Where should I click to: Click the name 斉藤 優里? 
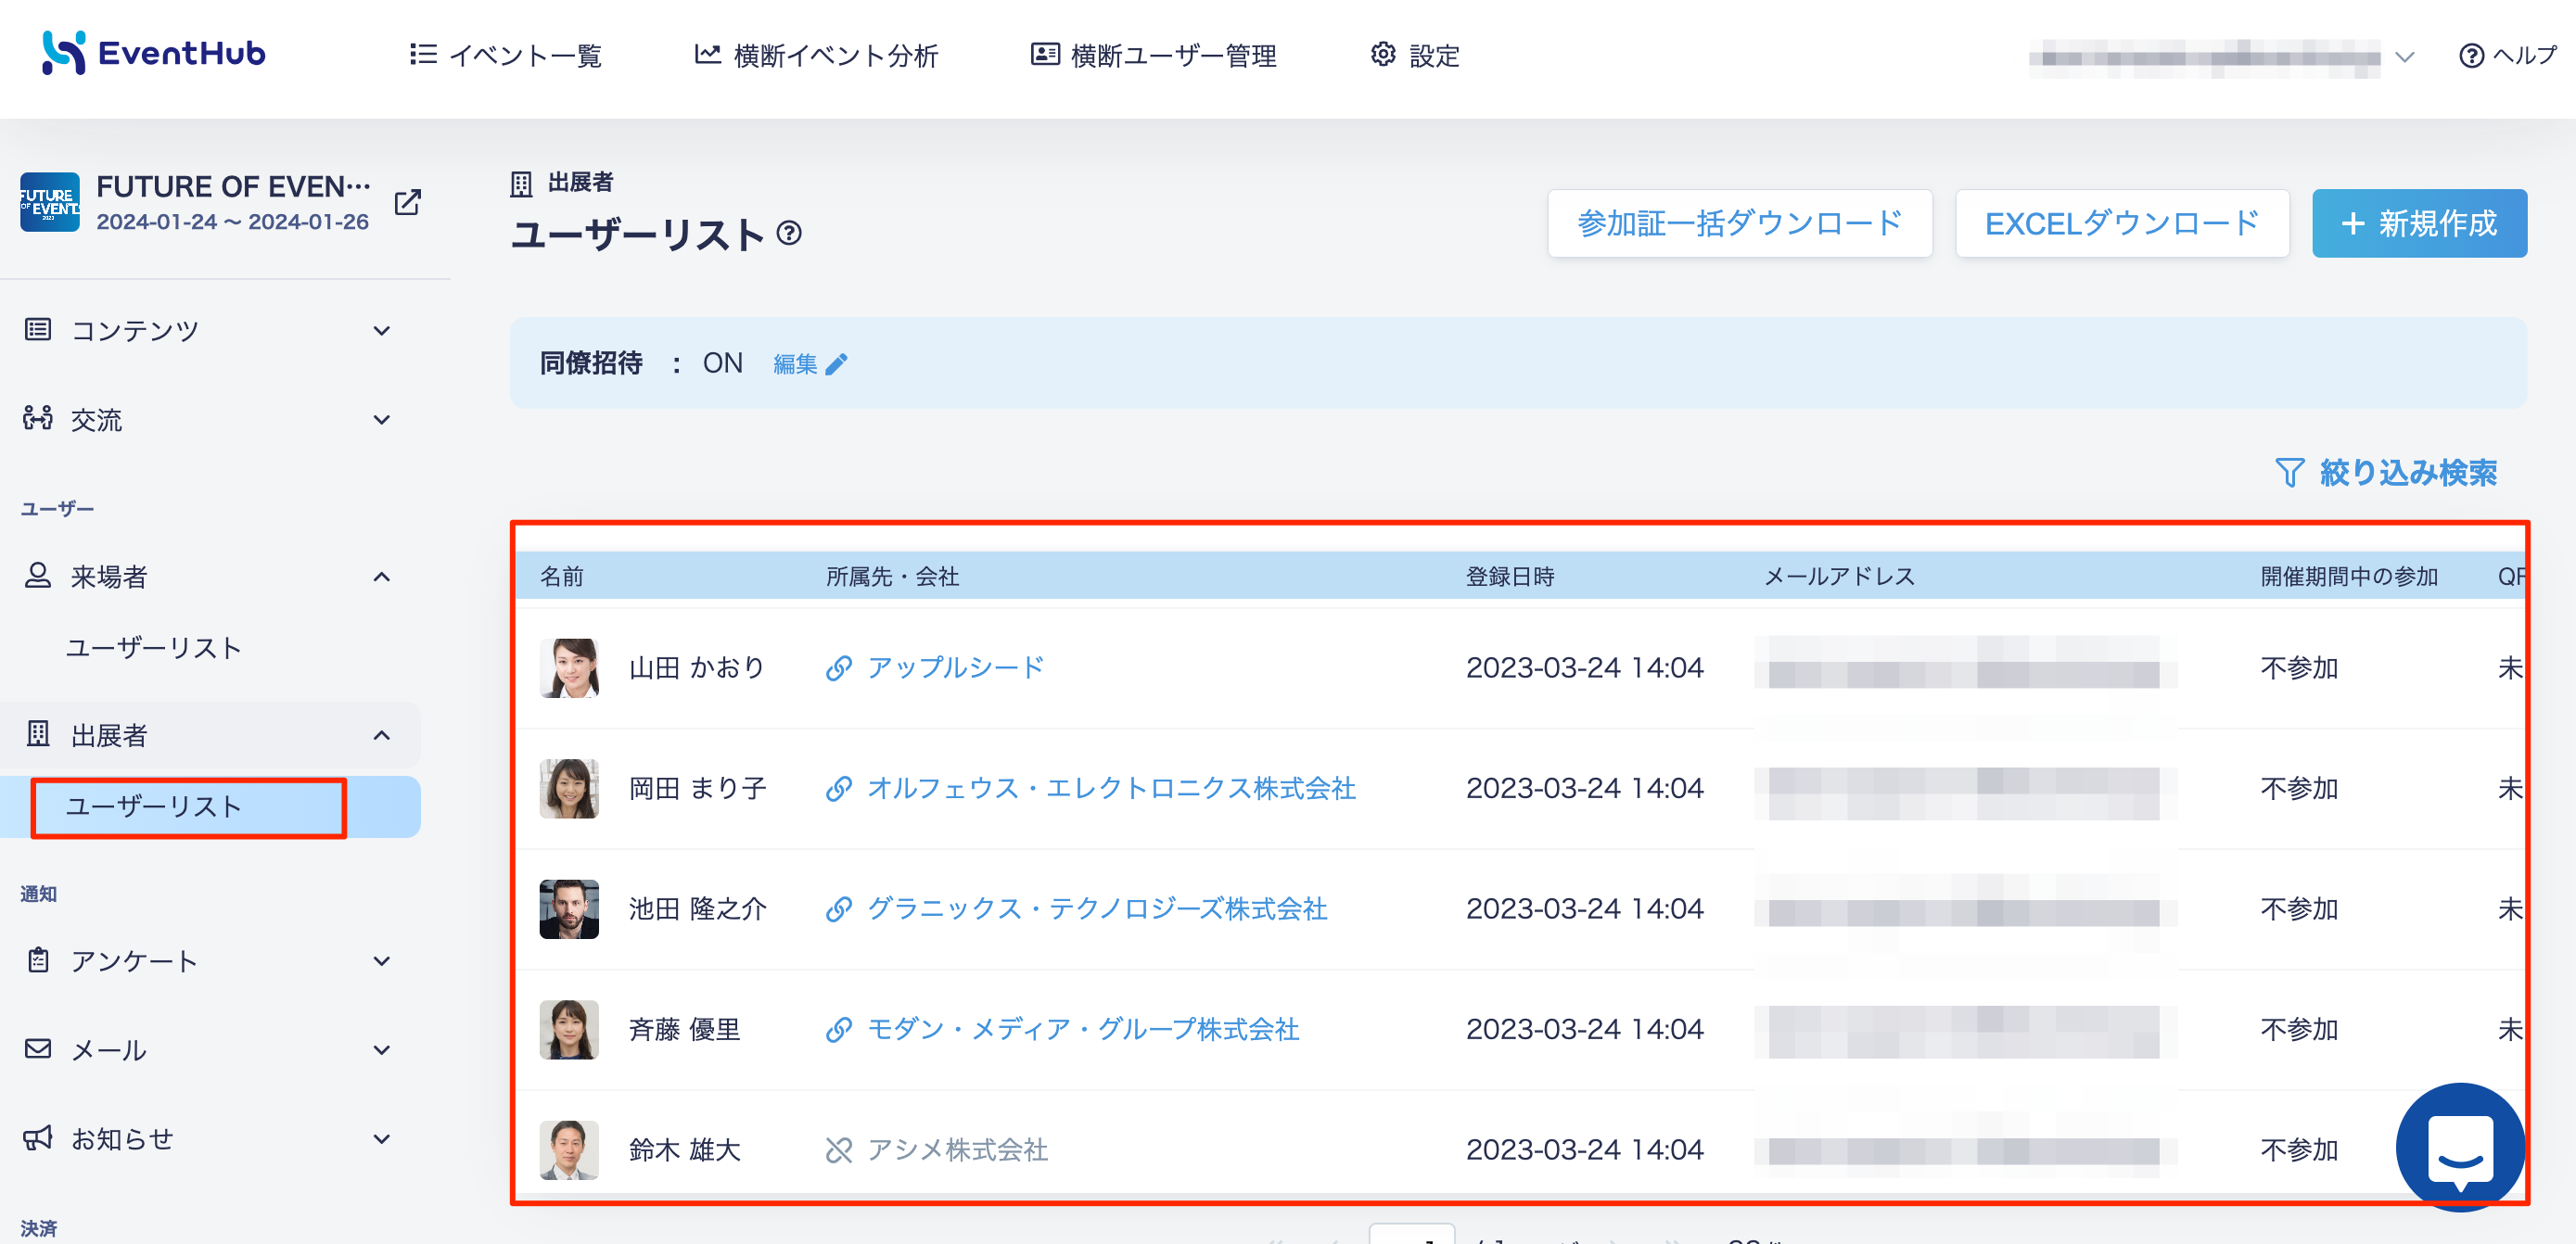click(684, 1030)
